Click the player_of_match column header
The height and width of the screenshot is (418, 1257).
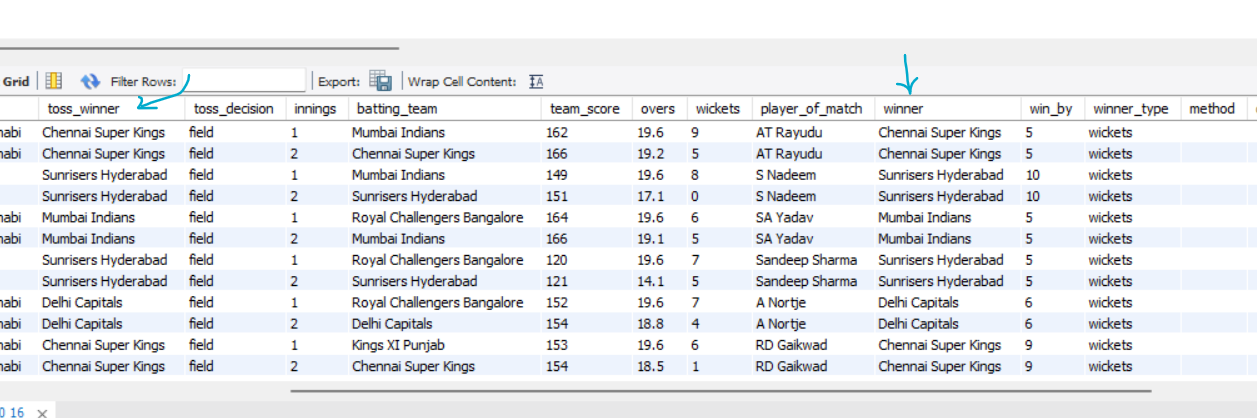point(812,108)
